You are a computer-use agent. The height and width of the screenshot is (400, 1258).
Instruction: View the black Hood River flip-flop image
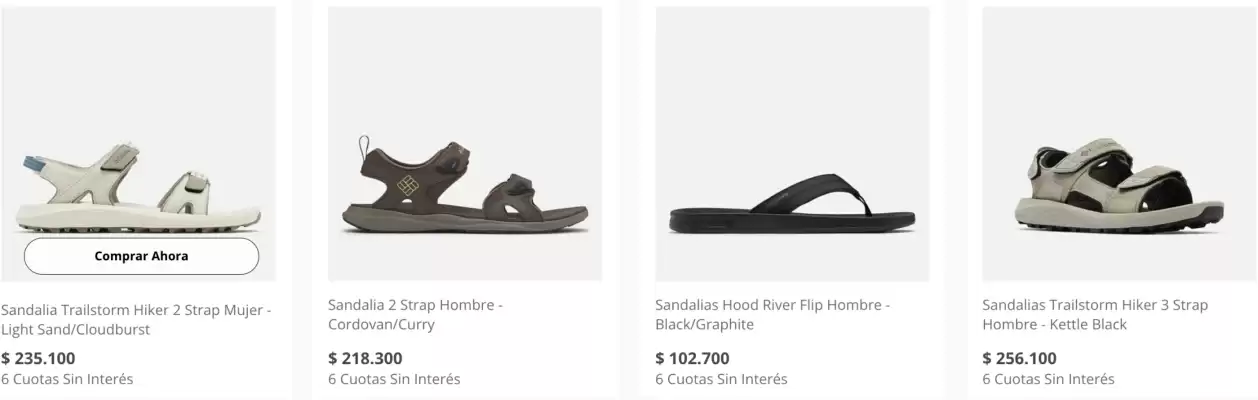click(792, 205)
